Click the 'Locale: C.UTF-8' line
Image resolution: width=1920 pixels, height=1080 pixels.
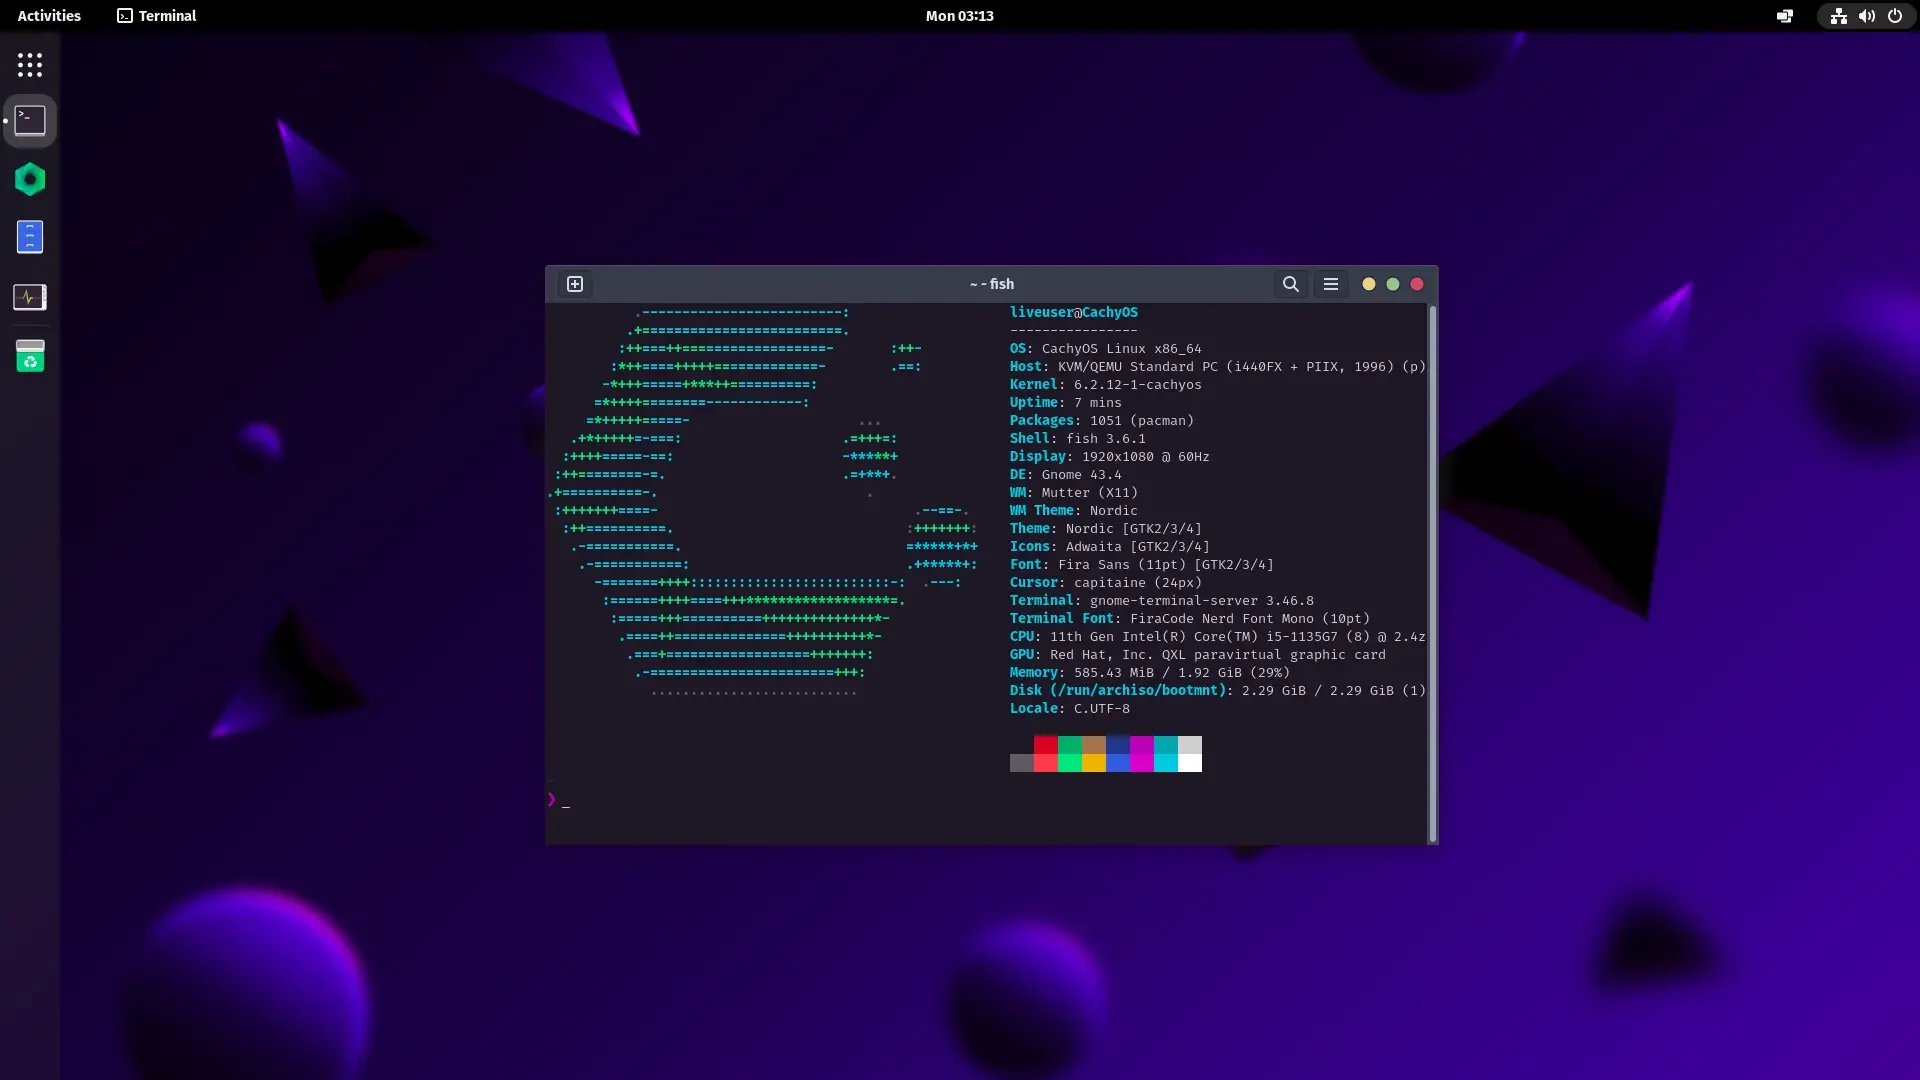coord(1069,709)
